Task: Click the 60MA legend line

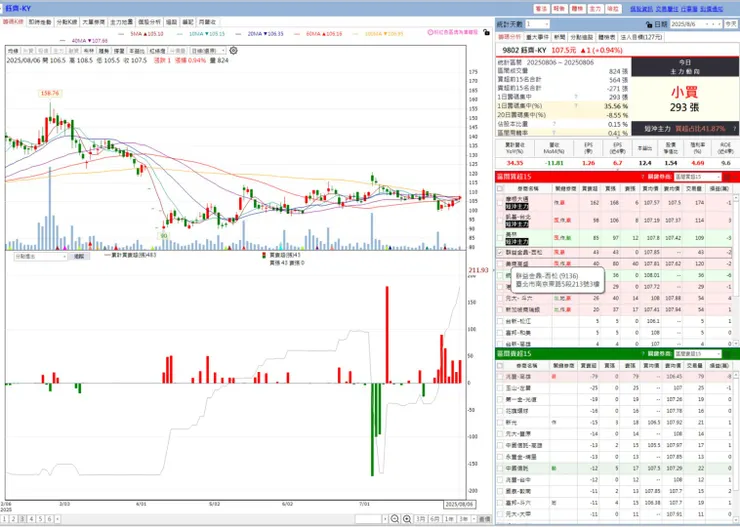Action: coord(319,34)
